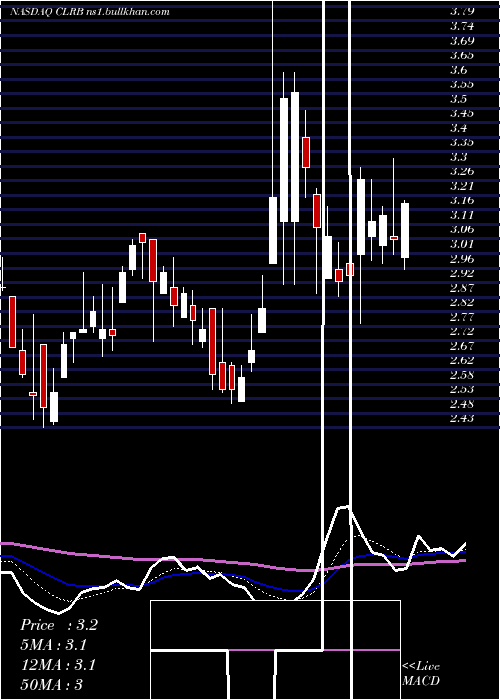500x700 pixels.
Task: Click the 3.21 price axis label
Action: 462,186
